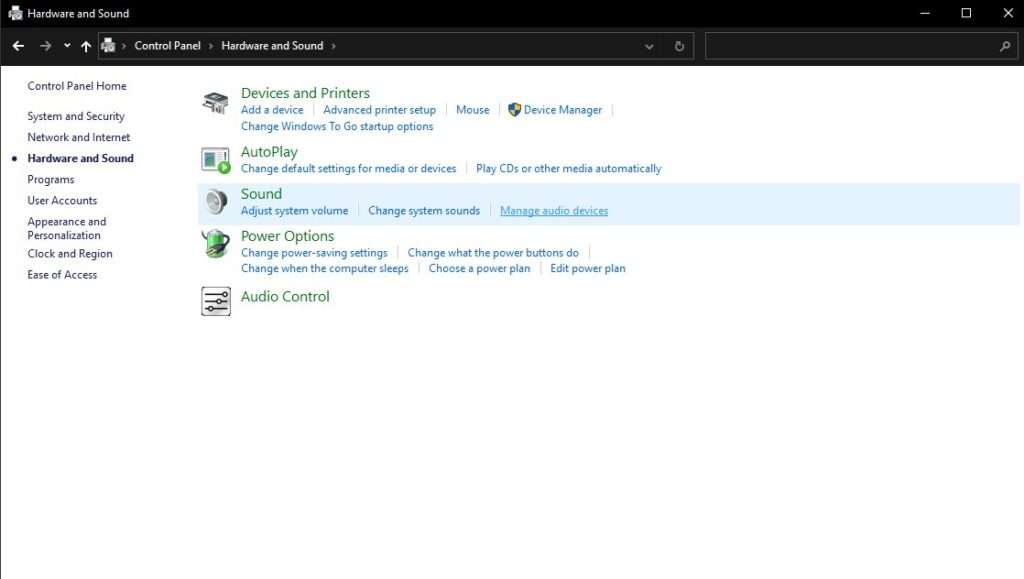Open the Devices and Printers heading
This screenshot has height=579, width=1024.
tap(305, 93)
